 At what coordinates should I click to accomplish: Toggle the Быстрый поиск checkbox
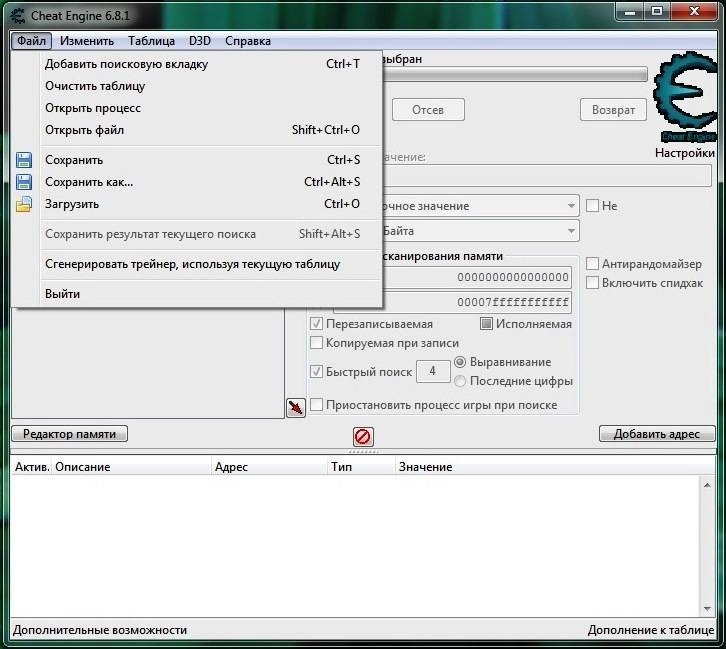(316, 371)
